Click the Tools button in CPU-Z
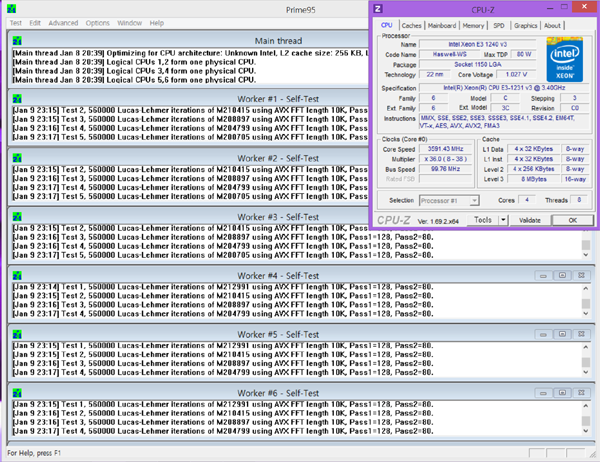The width and height of the screenshot is (600, 462). click(x=483, y=220)
